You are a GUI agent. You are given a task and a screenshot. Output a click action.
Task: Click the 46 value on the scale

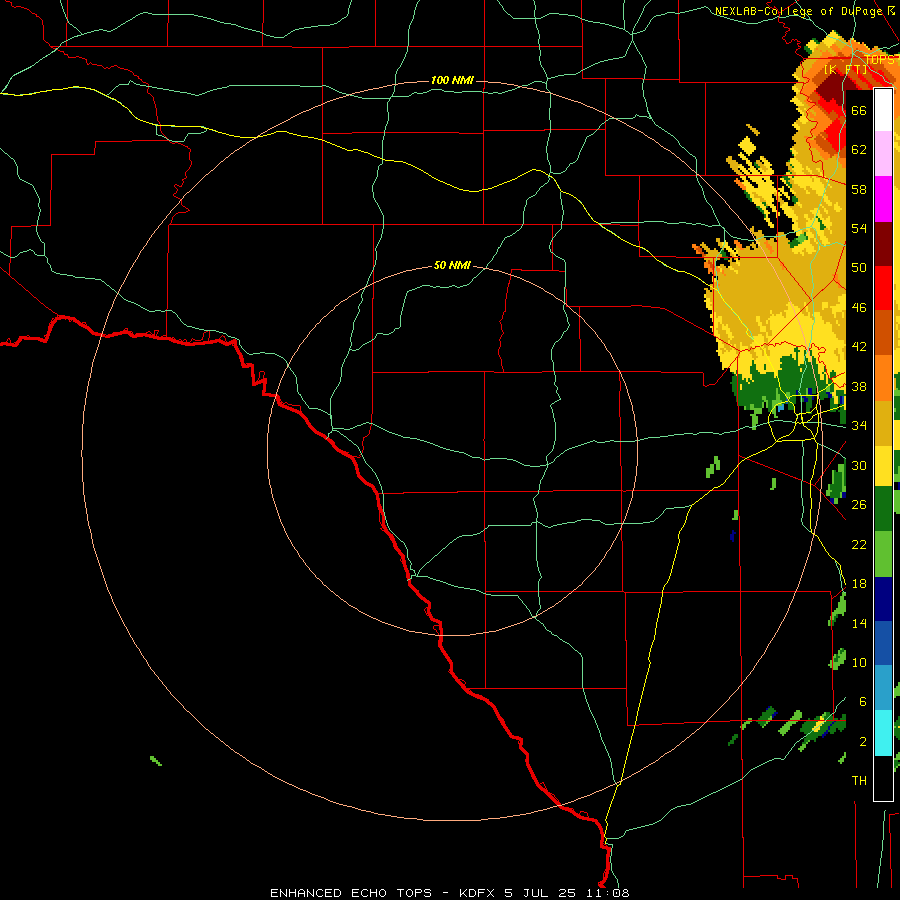coord(859,308)
